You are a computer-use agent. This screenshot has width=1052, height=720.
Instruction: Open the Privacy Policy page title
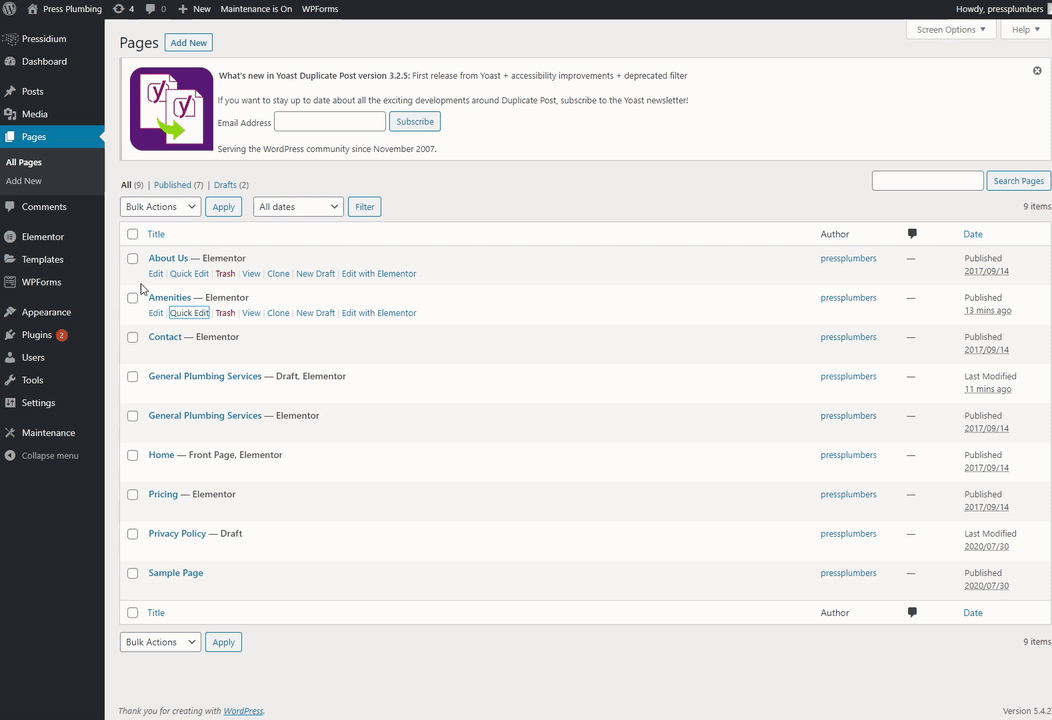coord(177,533)
